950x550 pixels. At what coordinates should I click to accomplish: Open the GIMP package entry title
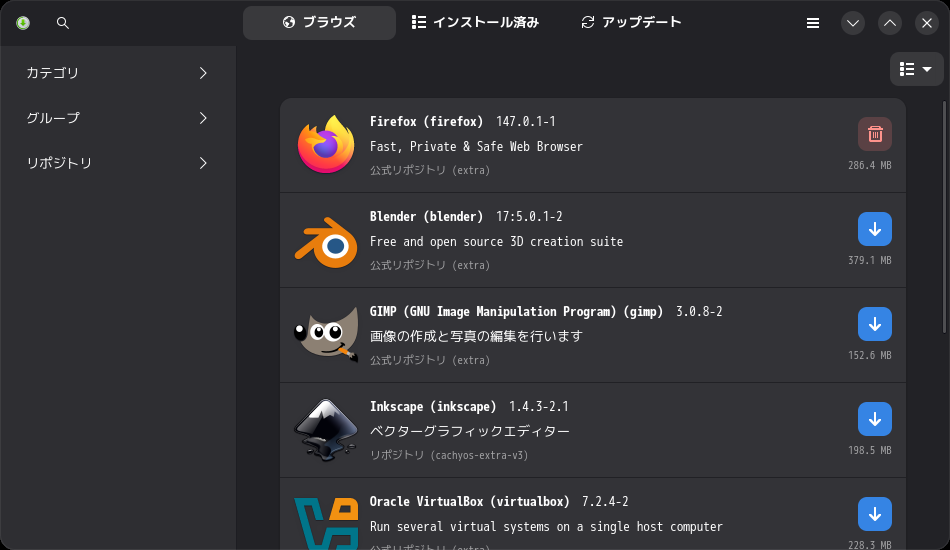click(515, 312)
